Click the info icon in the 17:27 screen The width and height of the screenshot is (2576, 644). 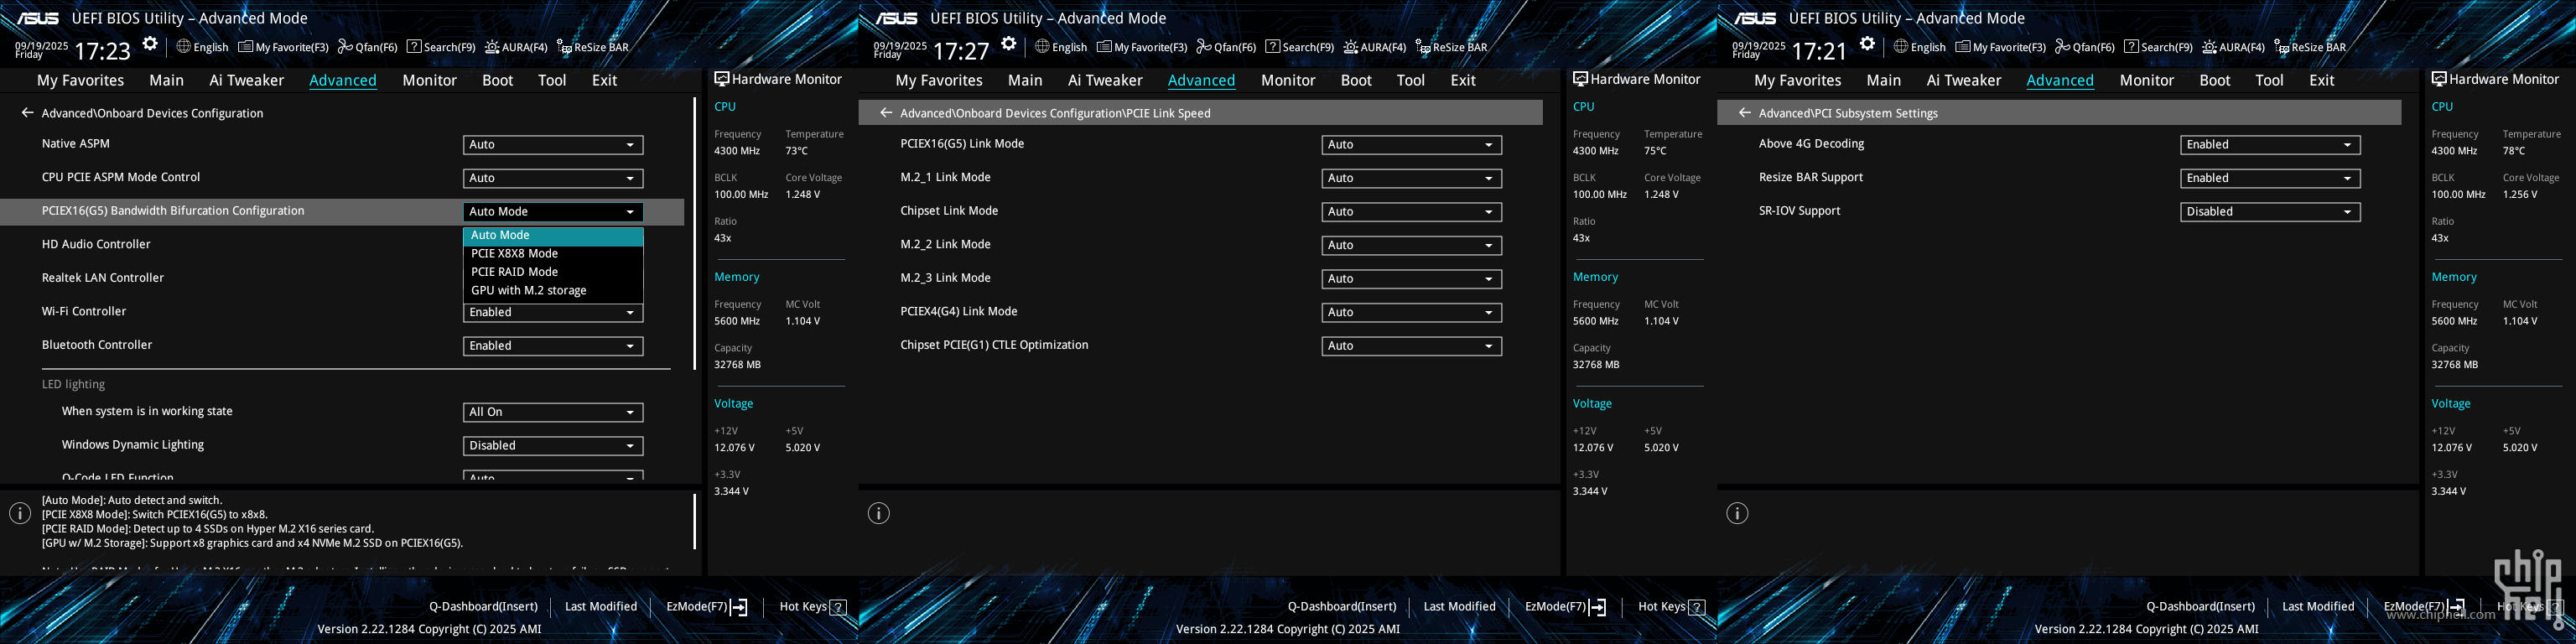pos(879,513)
